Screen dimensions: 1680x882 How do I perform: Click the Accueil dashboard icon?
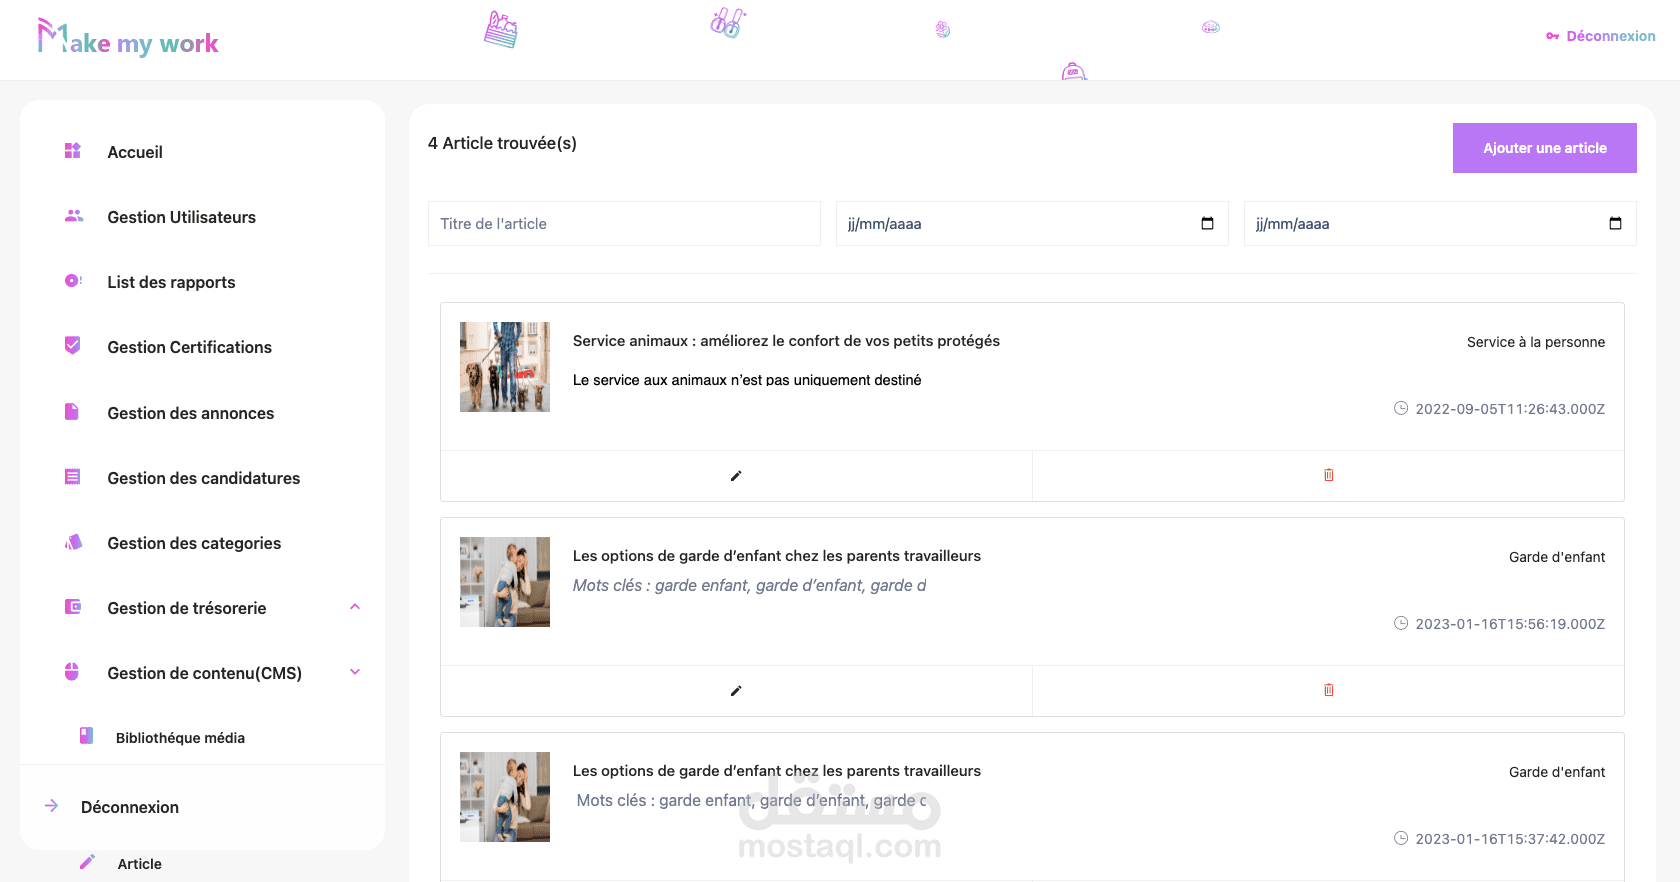[x=73, y=151]
